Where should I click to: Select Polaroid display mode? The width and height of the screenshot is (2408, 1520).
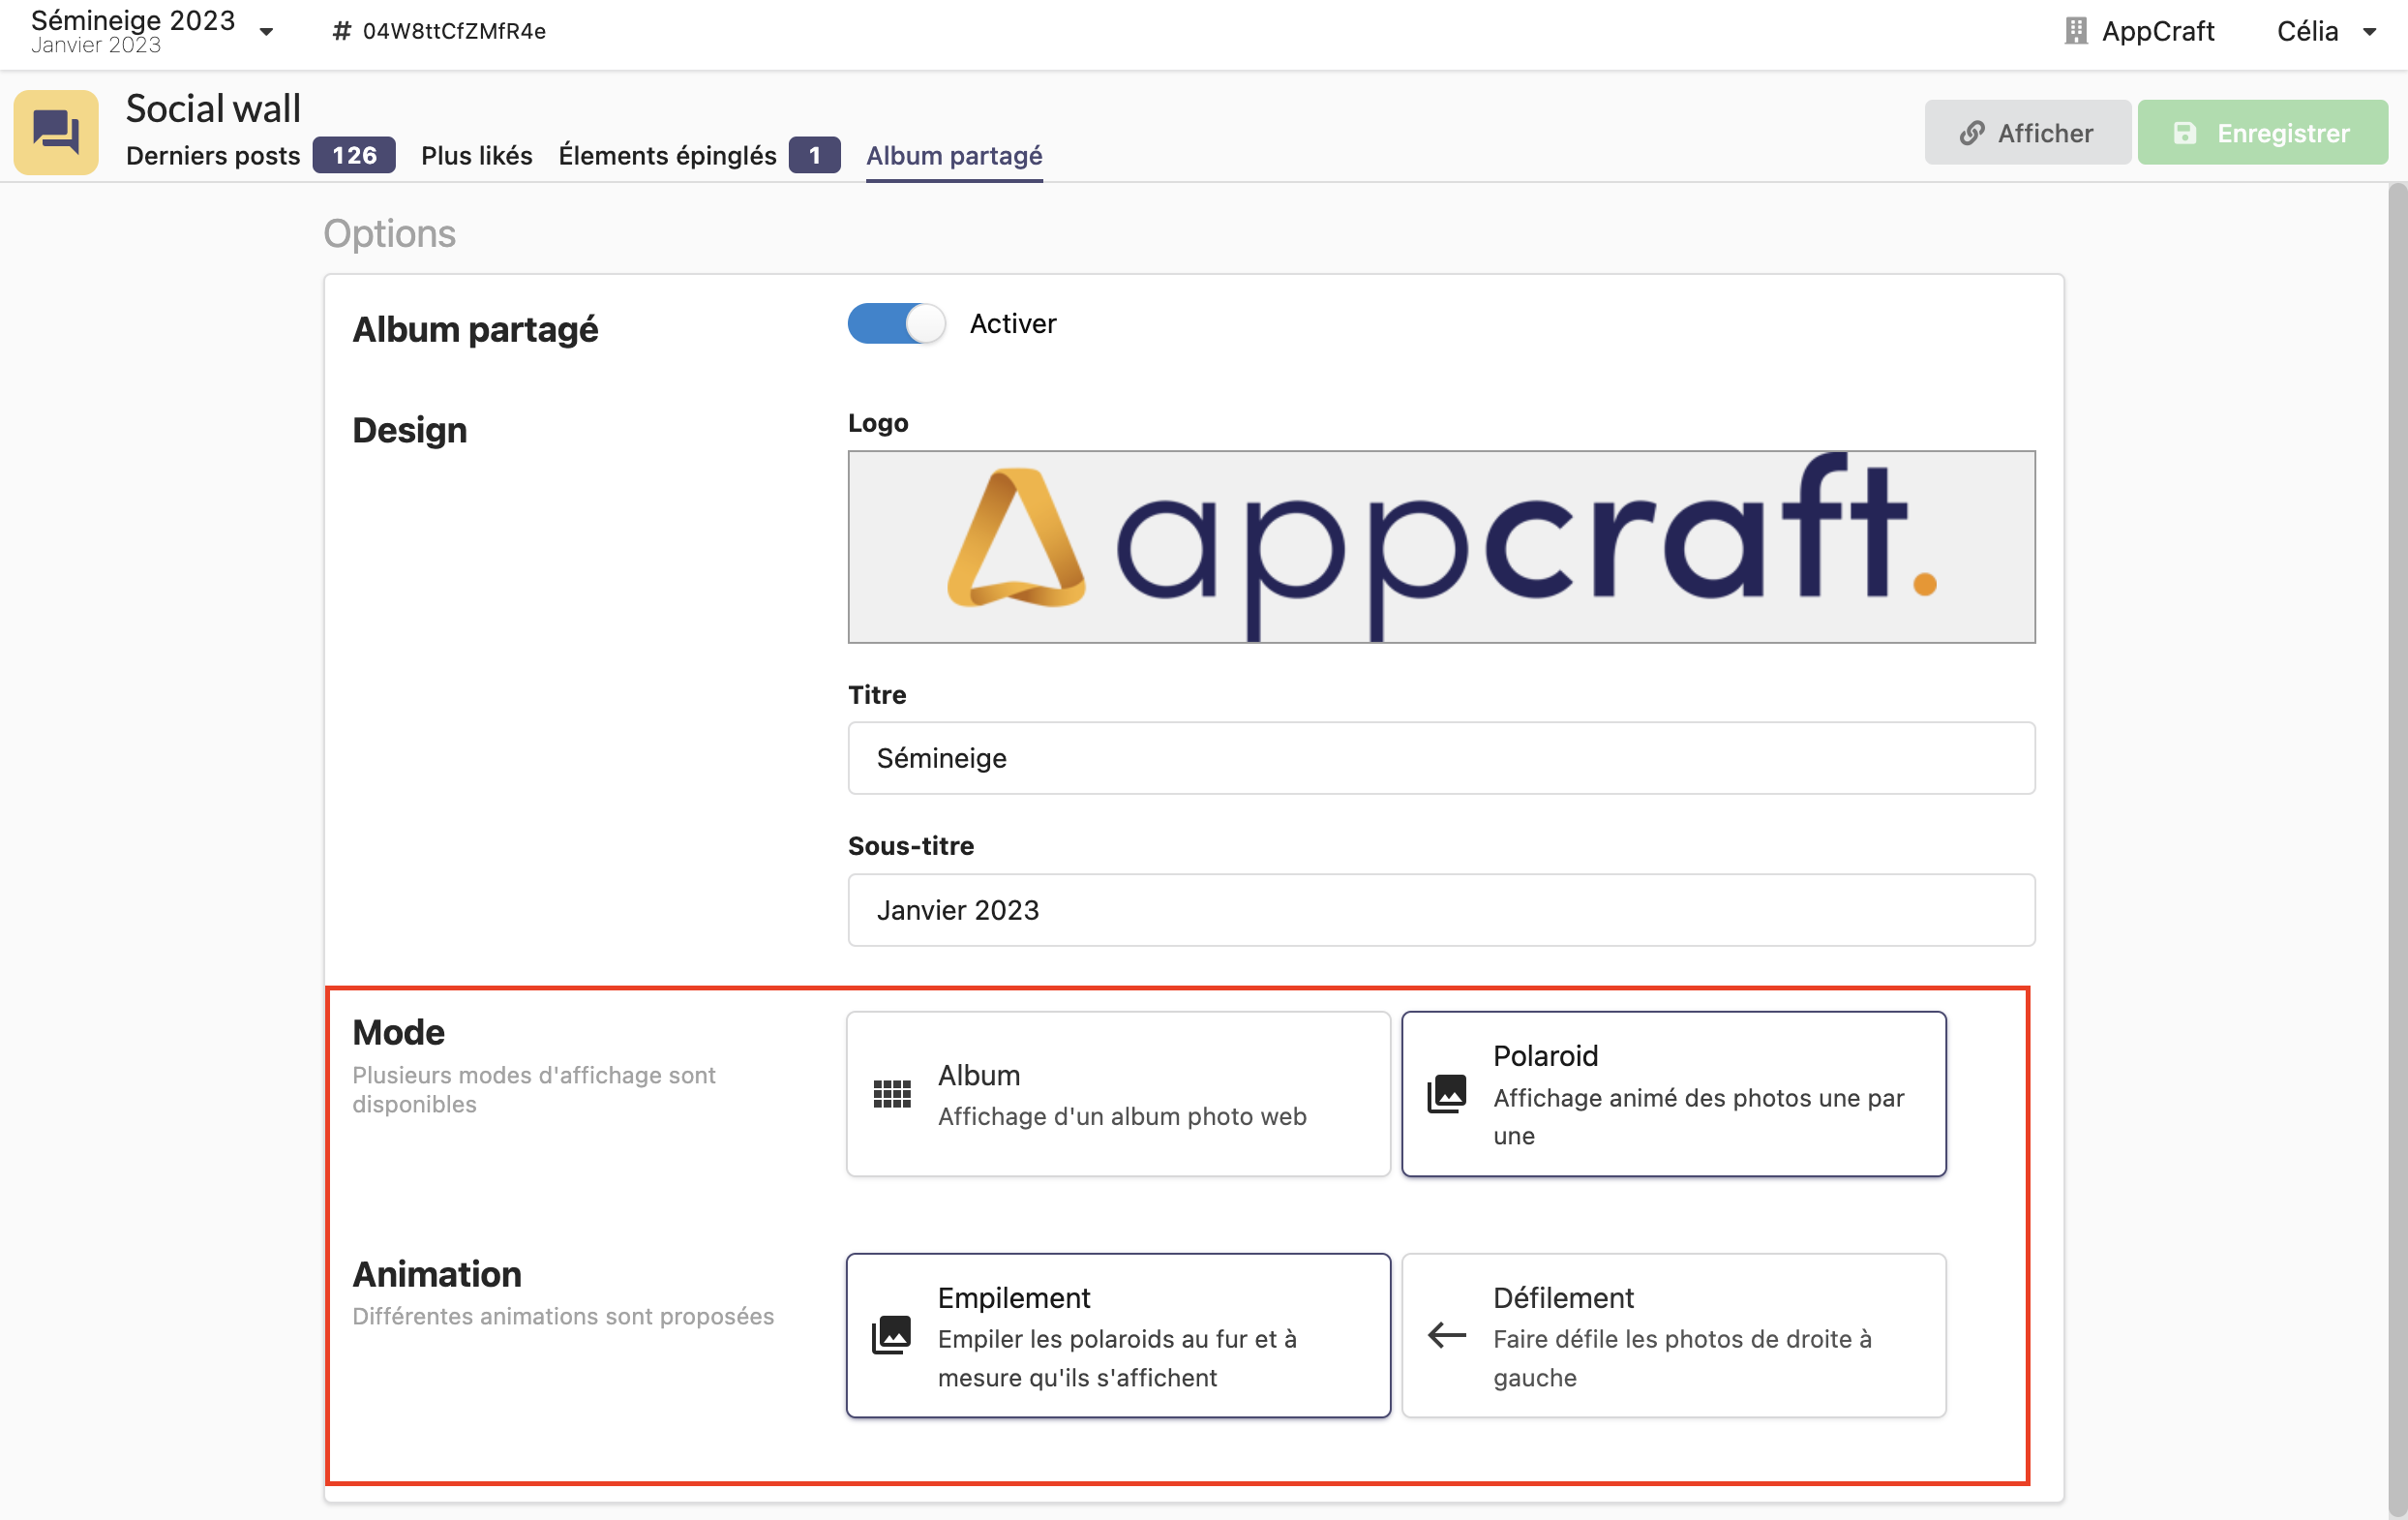click(x=1673, y=1093)
